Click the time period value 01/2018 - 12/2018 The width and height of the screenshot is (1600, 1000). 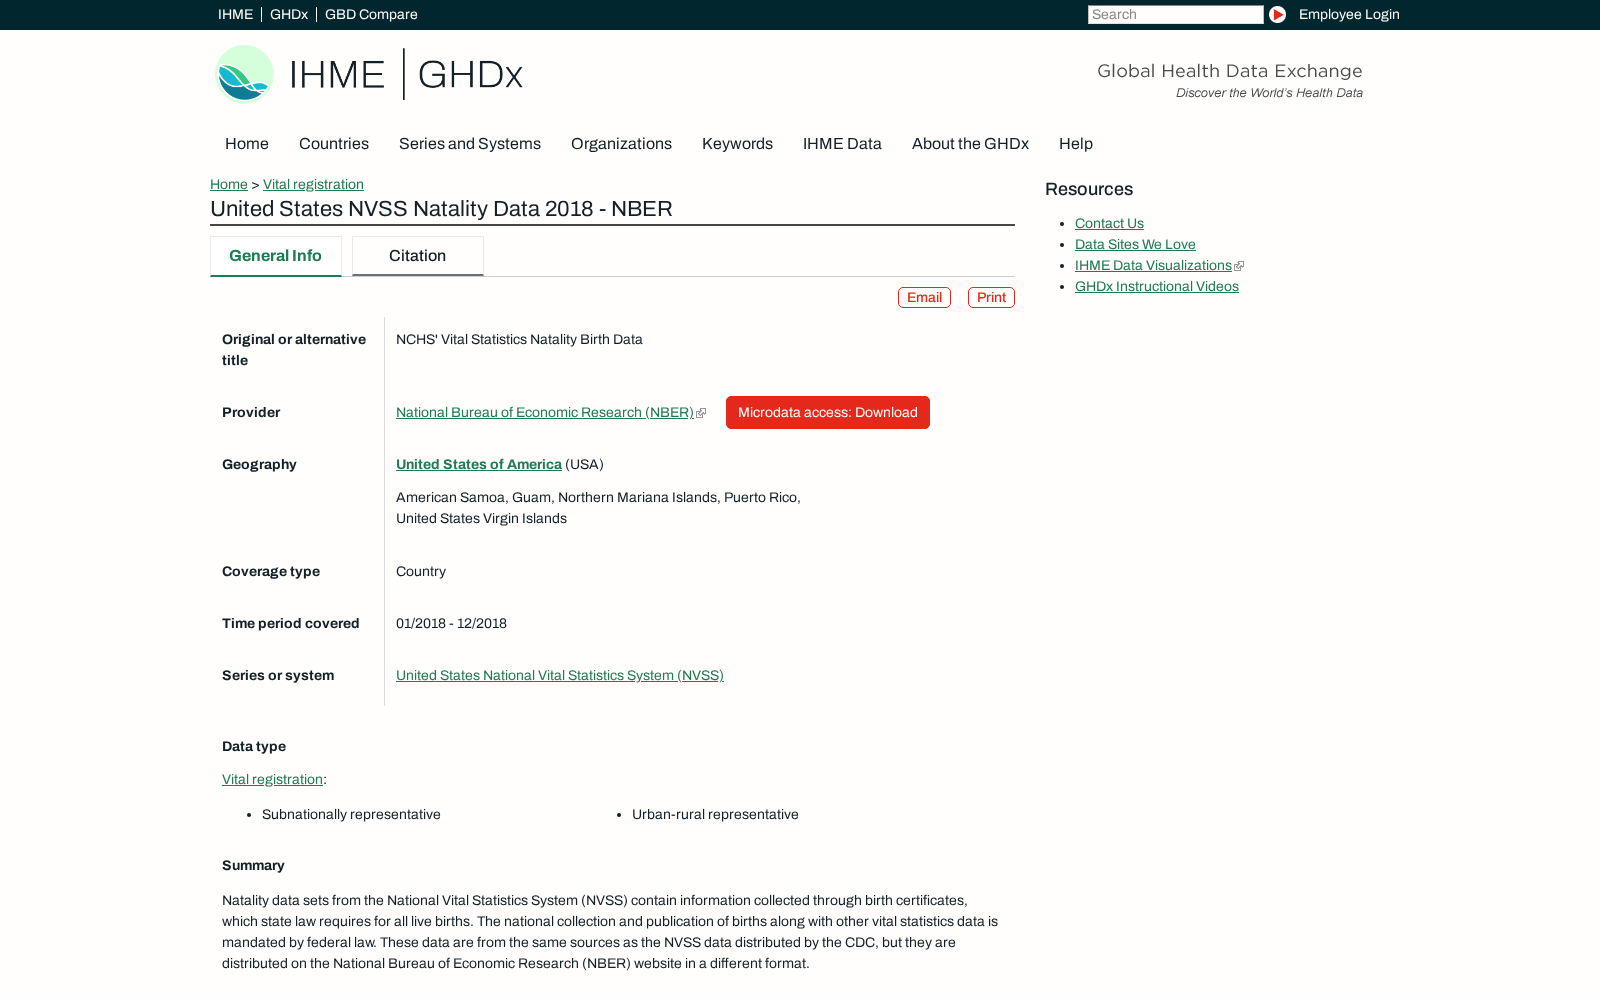[x=451, y=623]
